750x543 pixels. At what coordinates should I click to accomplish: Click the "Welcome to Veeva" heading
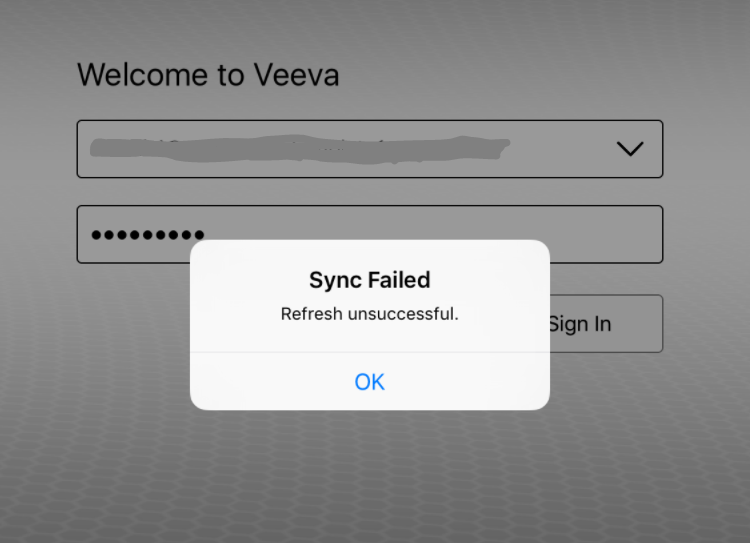(x=208, y=75)
